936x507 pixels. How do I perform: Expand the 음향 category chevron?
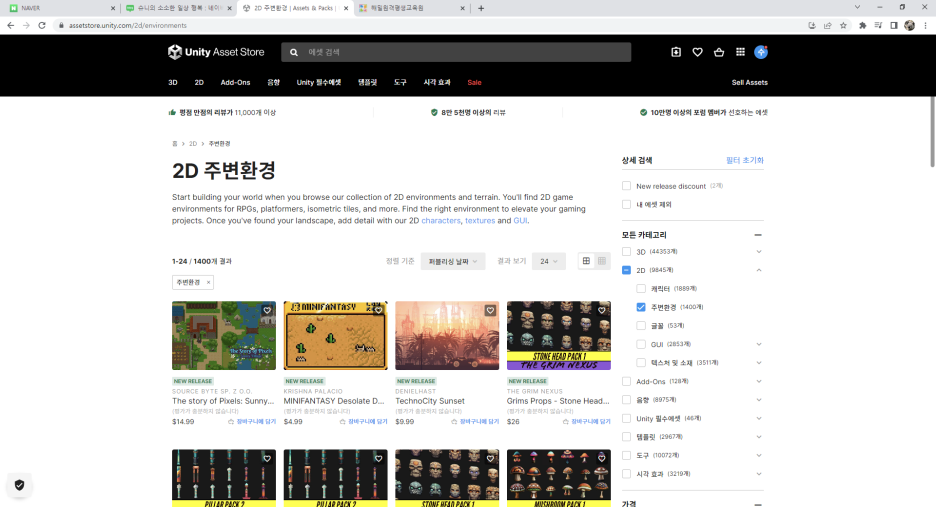(x=759, y=400)
